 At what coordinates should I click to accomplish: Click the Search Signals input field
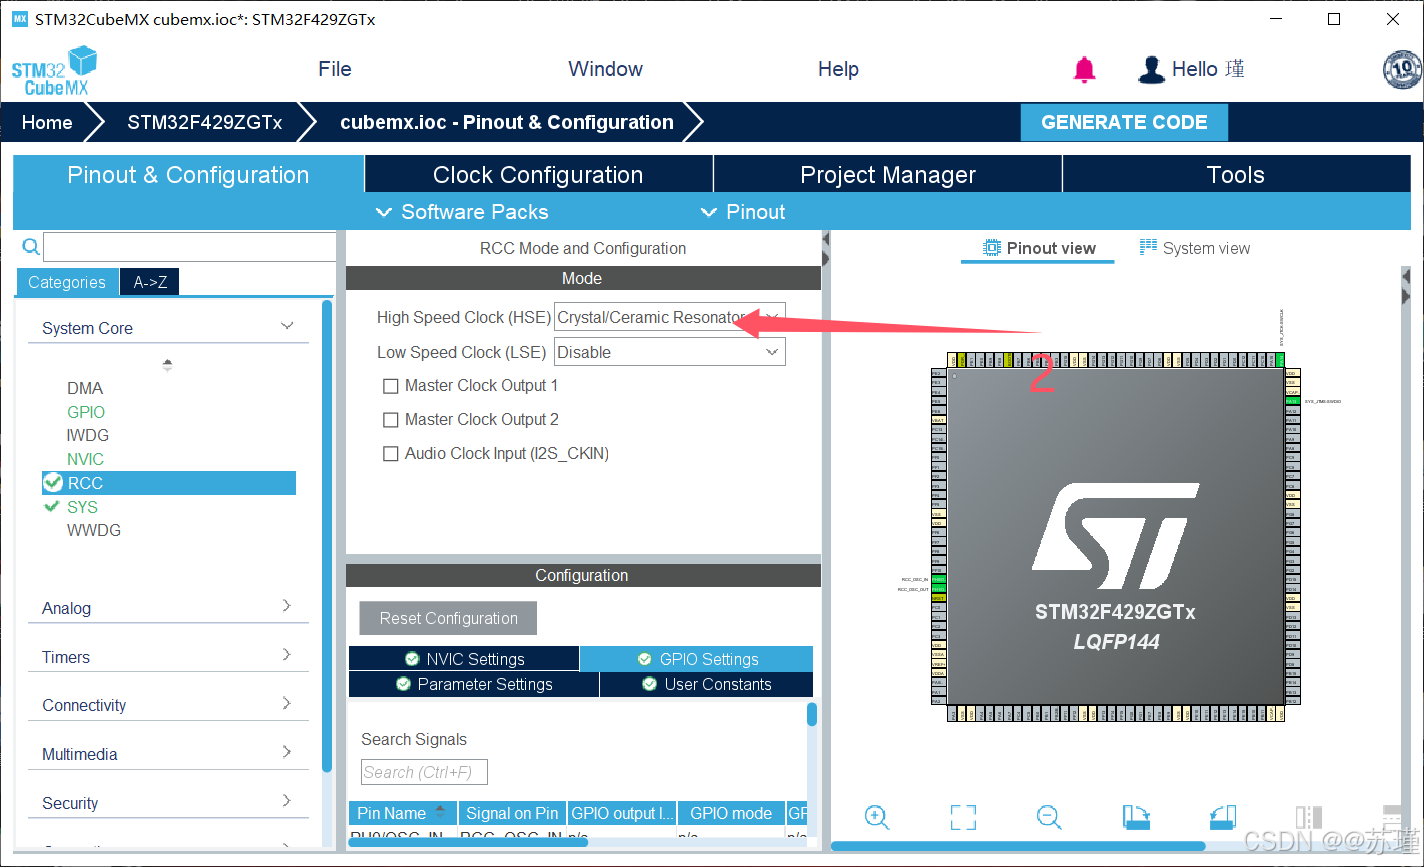click(424, 772)
